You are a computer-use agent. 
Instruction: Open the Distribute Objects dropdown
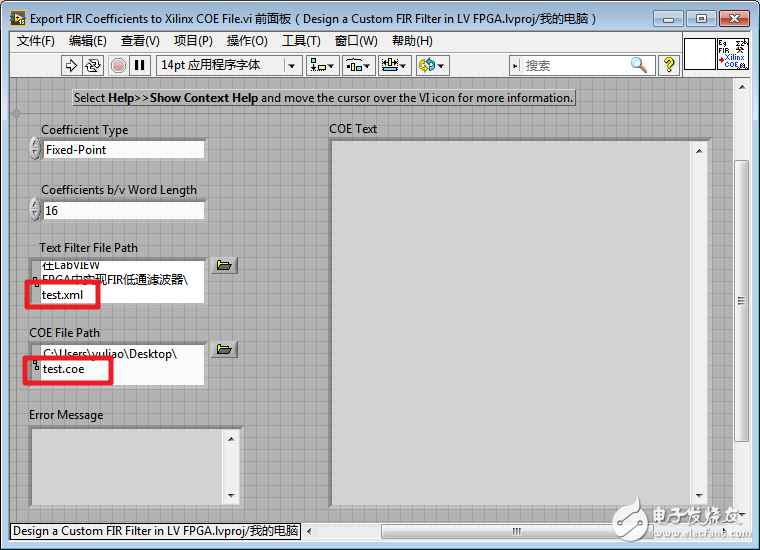359,65
